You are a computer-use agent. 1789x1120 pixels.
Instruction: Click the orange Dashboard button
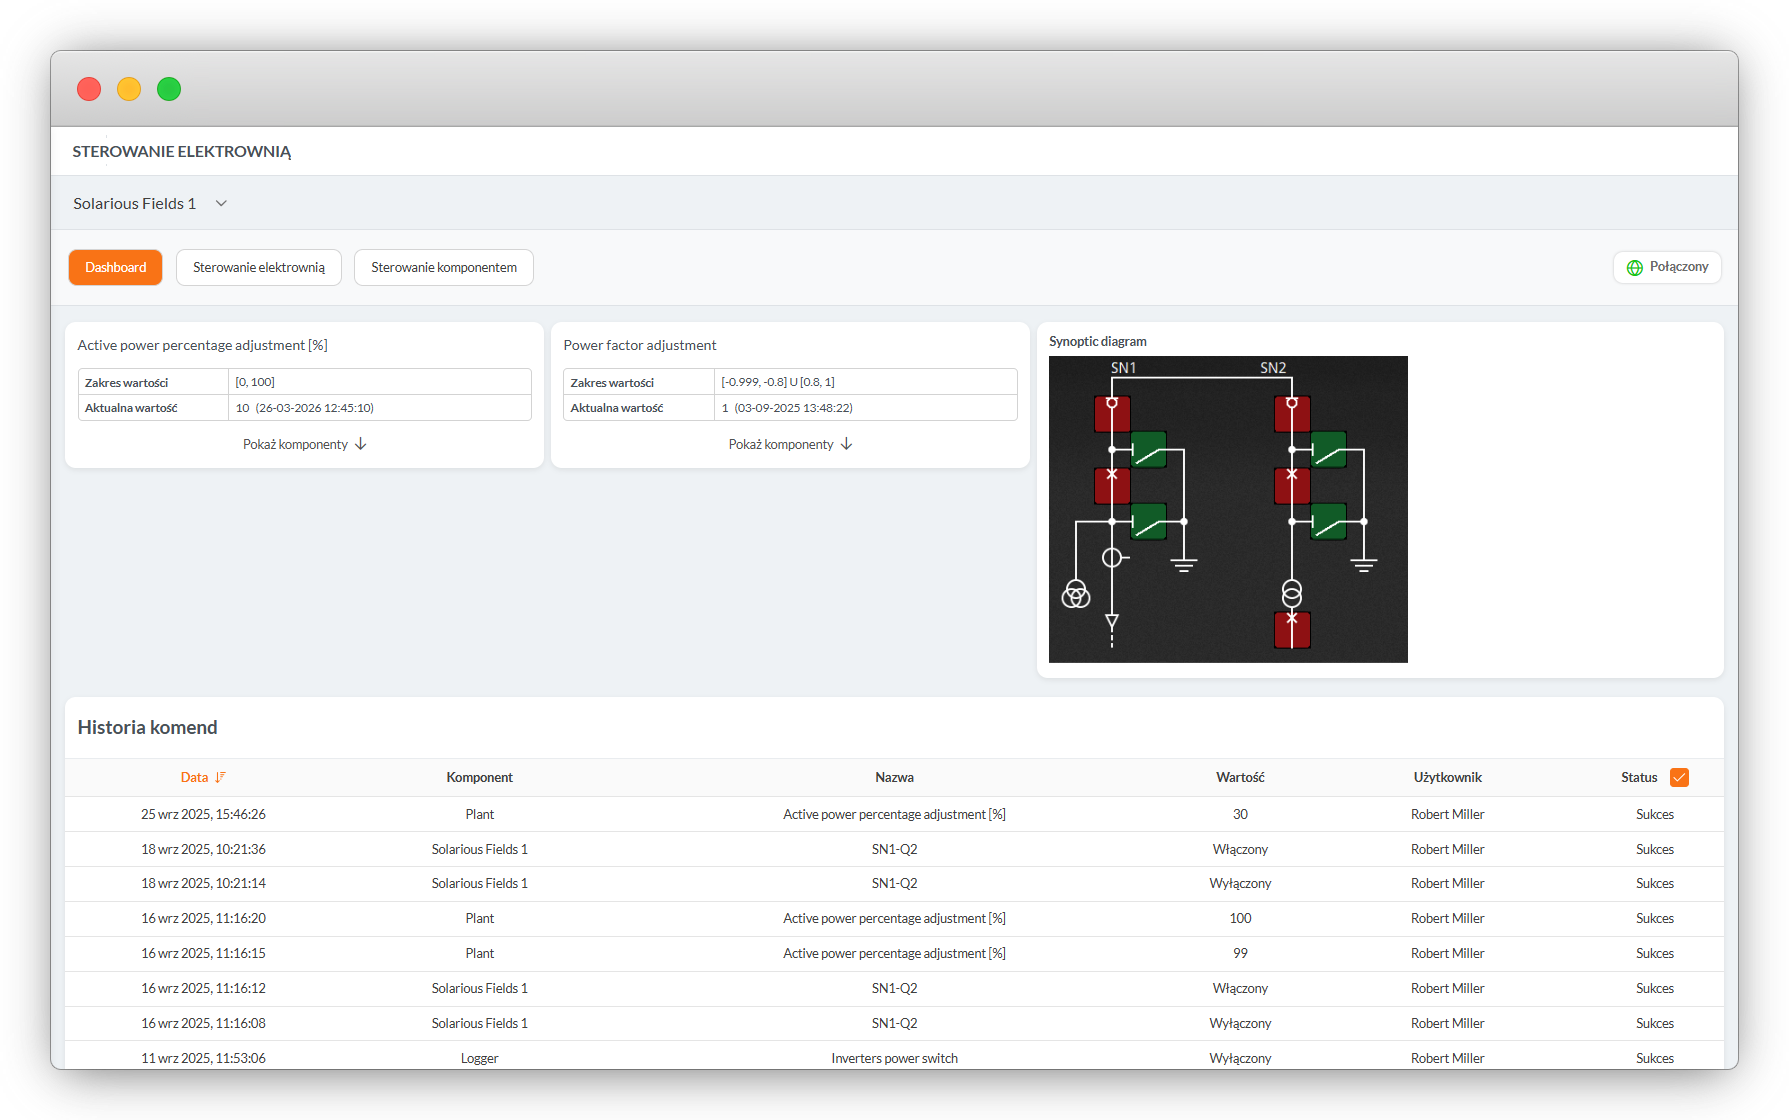click(116, 268)
